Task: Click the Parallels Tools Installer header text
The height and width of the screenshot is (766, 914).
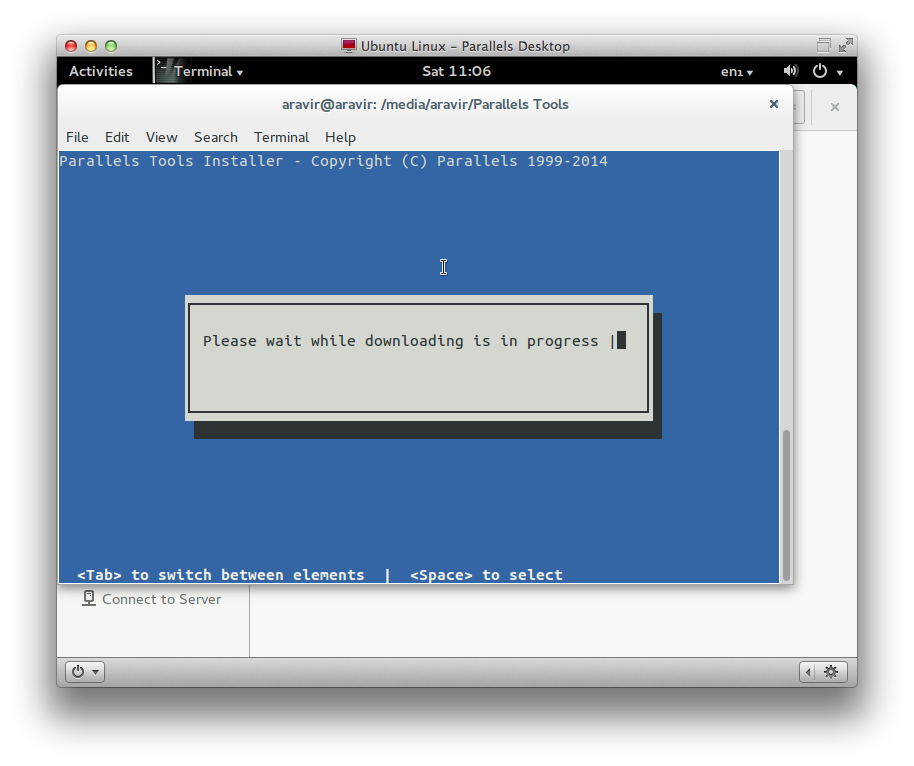Action: point(333,161)
